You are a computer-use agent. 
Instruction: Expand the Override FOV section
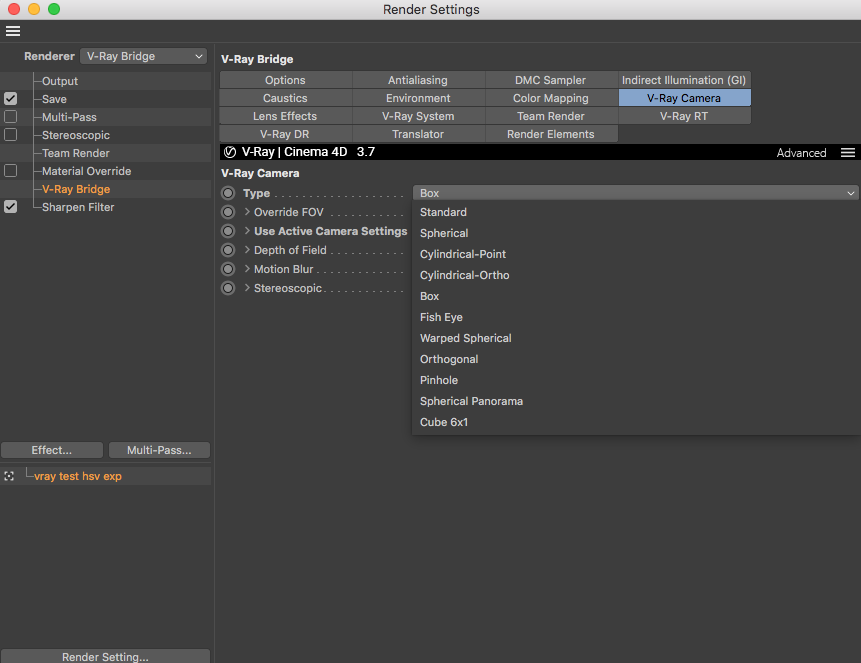coord(247,212)
